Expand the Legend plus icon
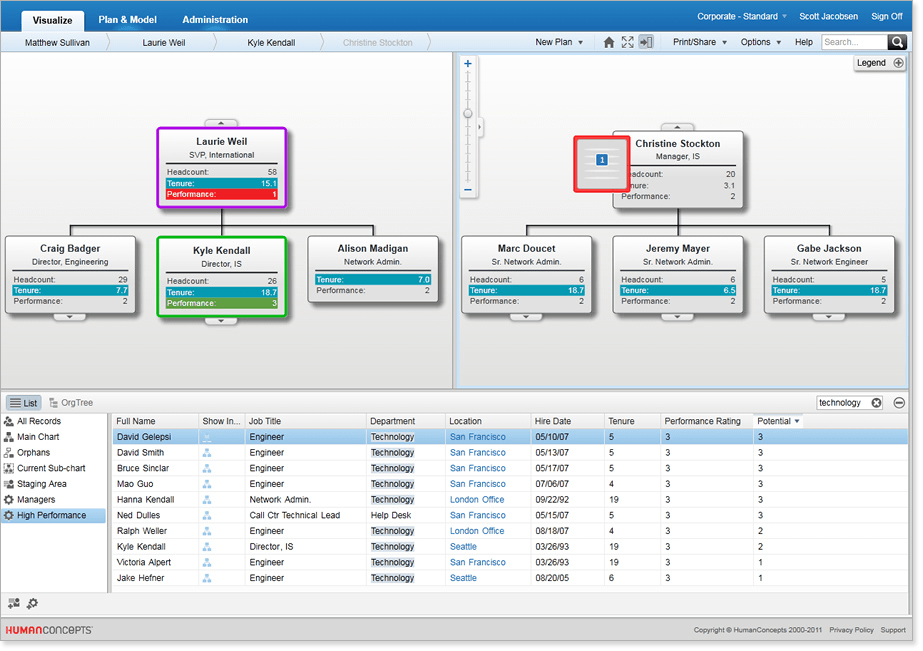The height and width of the screenshot is (651, 923). [898, 63]
